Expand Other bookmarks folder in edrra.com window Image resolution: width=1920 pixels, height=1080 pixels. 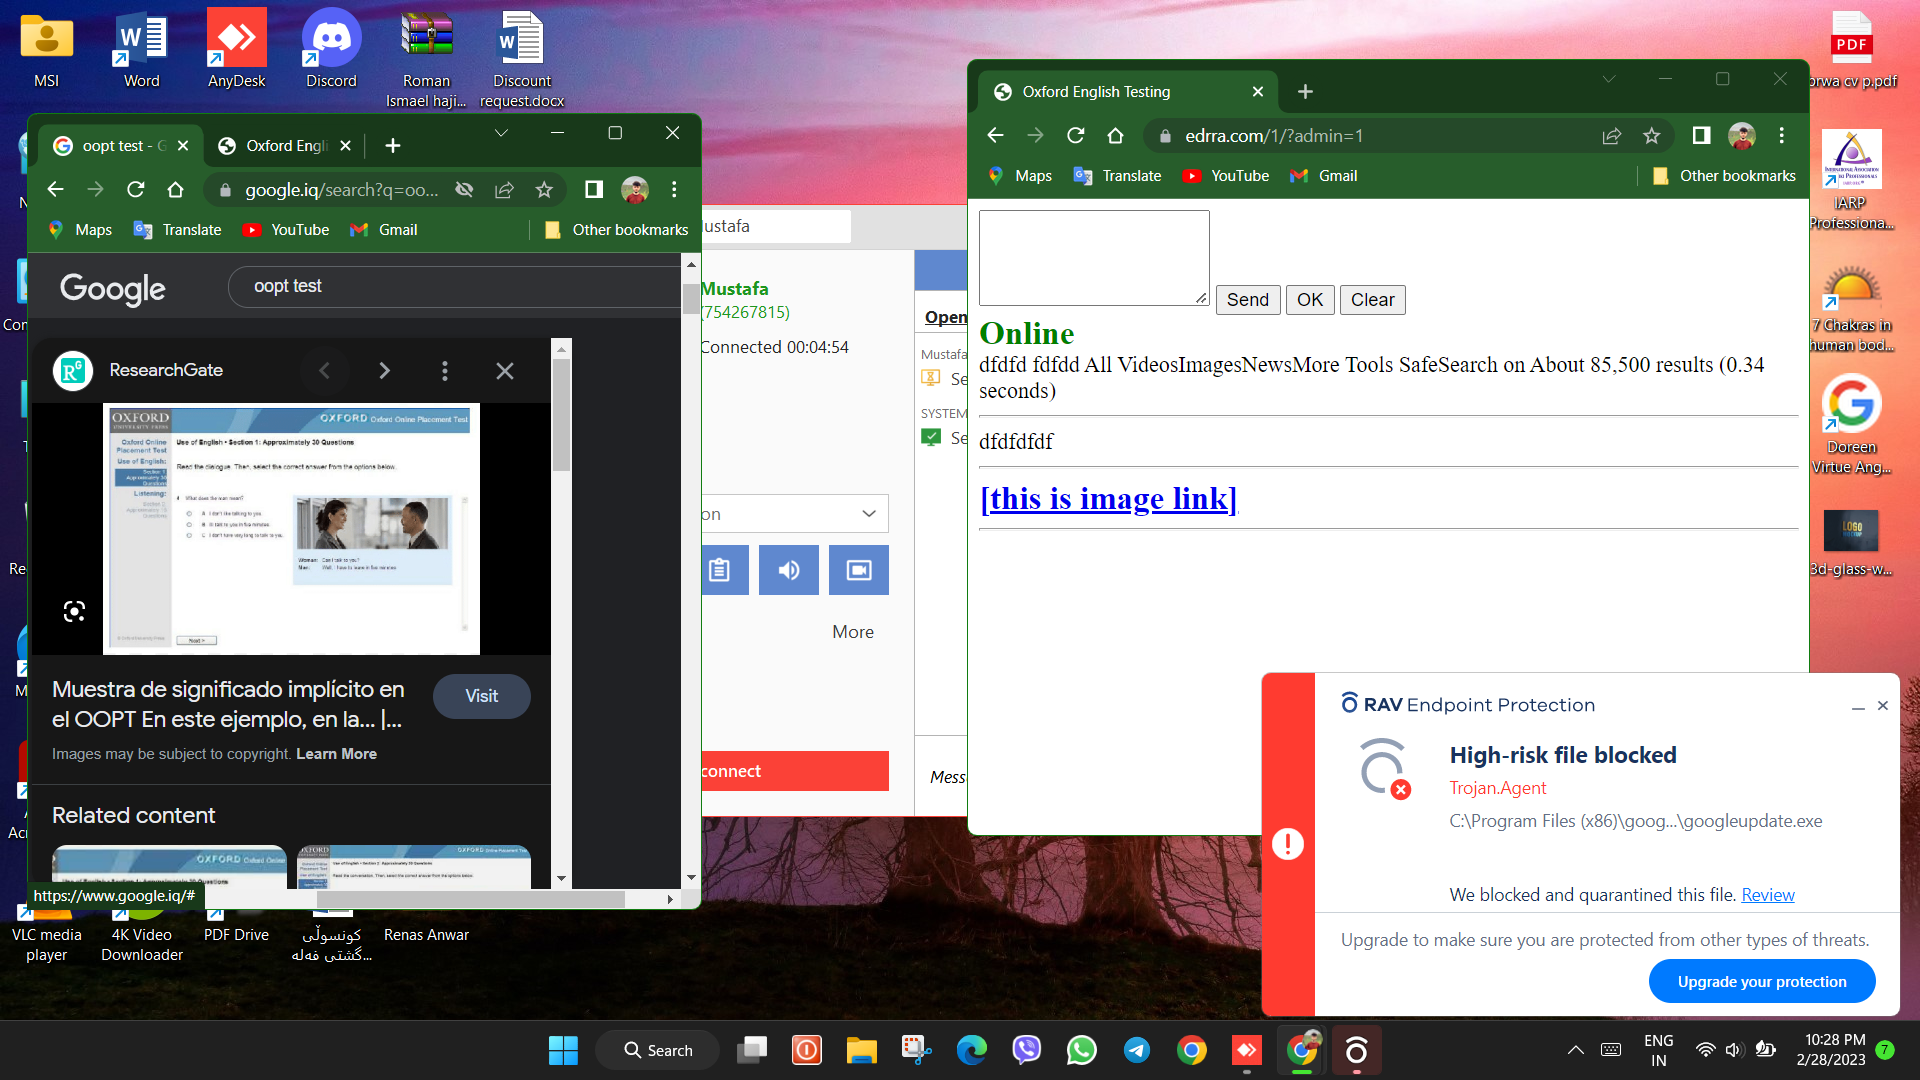[x=1724, y=176]
